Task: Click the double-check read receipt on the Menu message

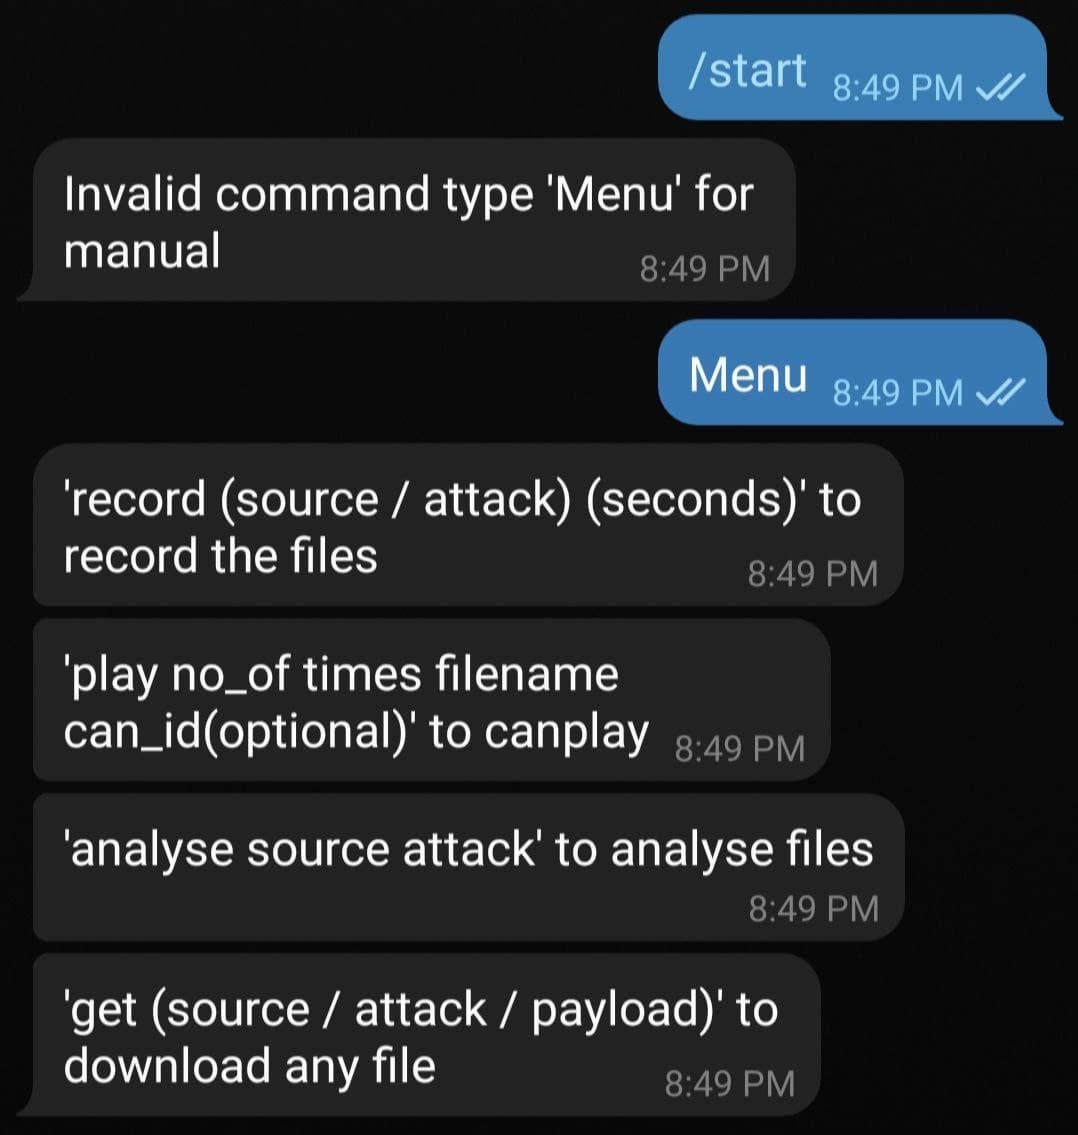Action: click(x=1001, y=392)
